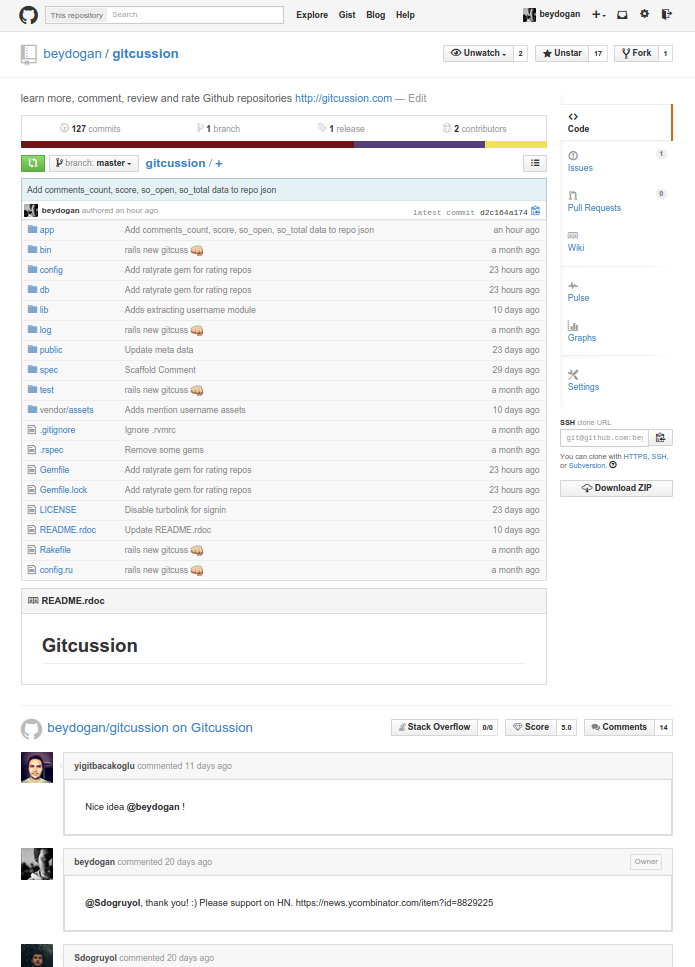695x967 pixels.
Task: Open the config folder
Action: pyautogui.click(x=51, y=270)
